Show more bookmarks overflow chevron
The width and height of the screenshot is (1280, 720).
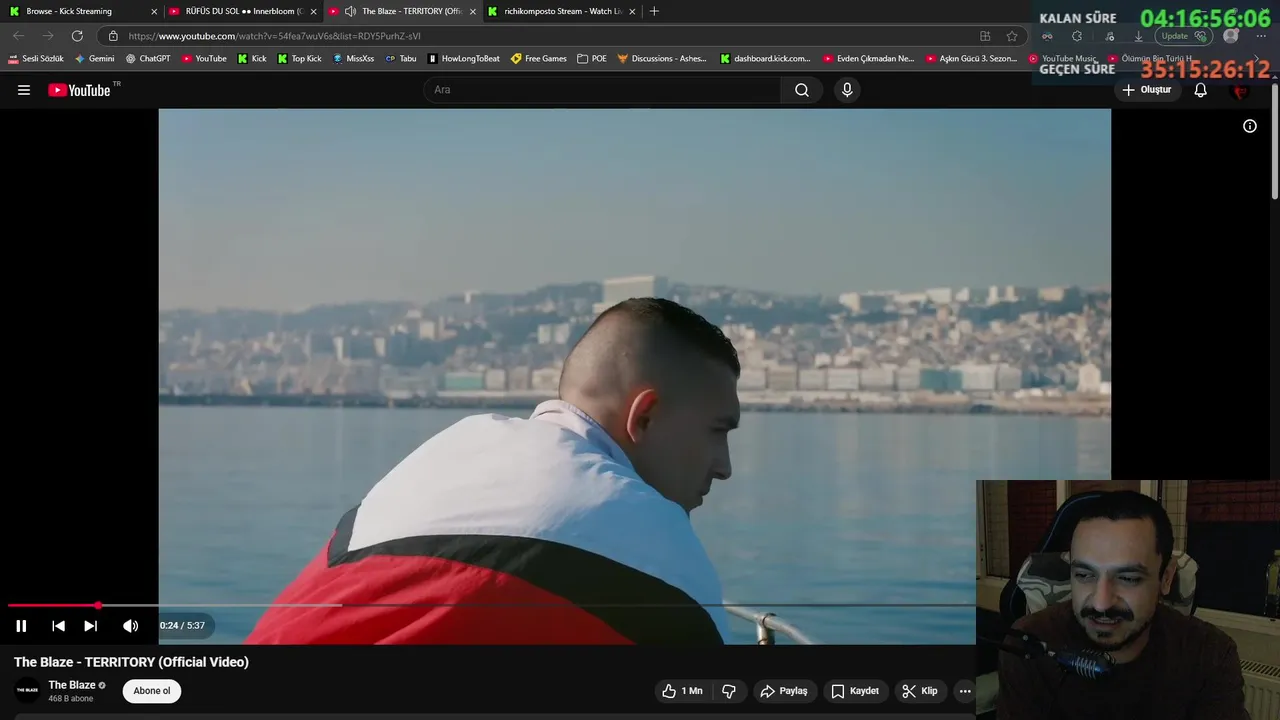[x=1257, y=59]
